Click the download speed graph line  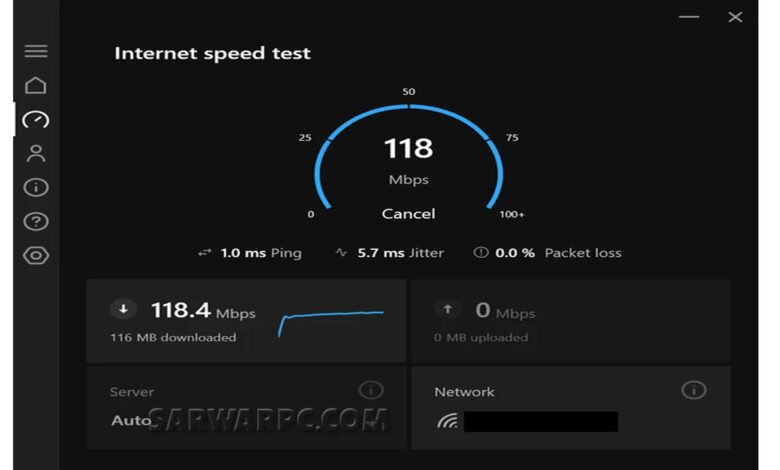pyautogui.click(x=331, y=323)
